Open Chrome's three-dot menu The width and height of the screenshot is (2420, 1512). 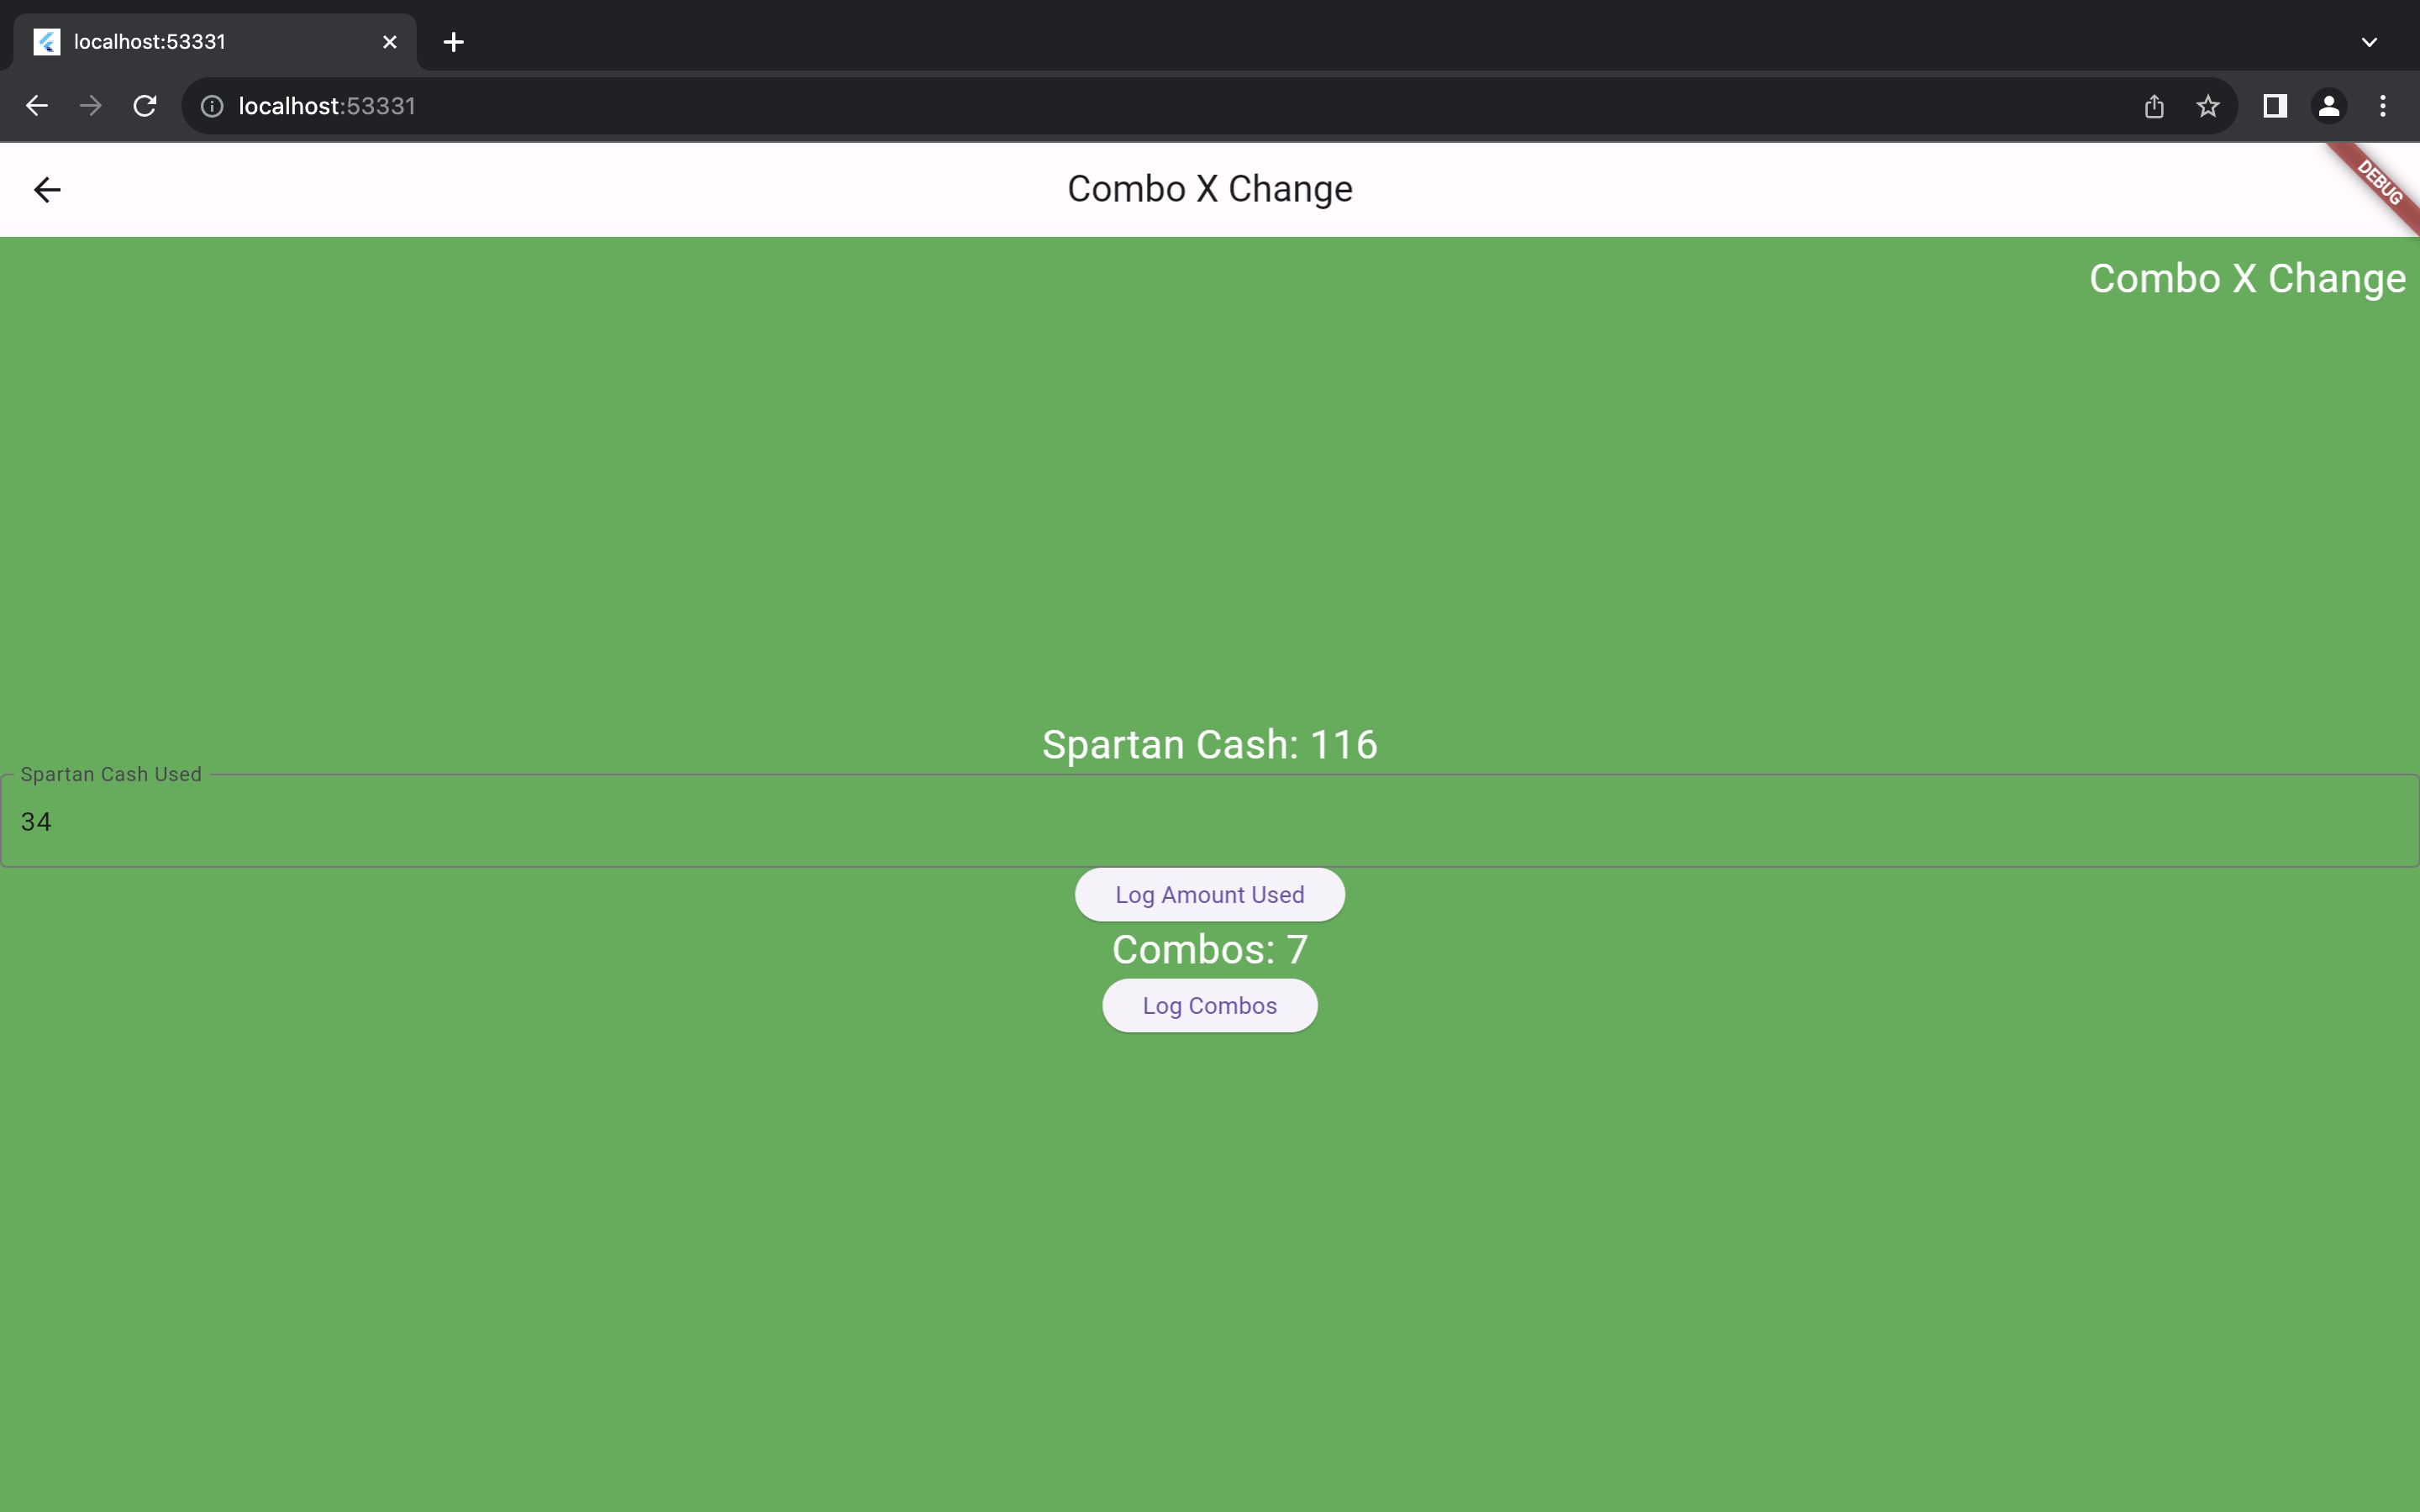pos(2383,106)
